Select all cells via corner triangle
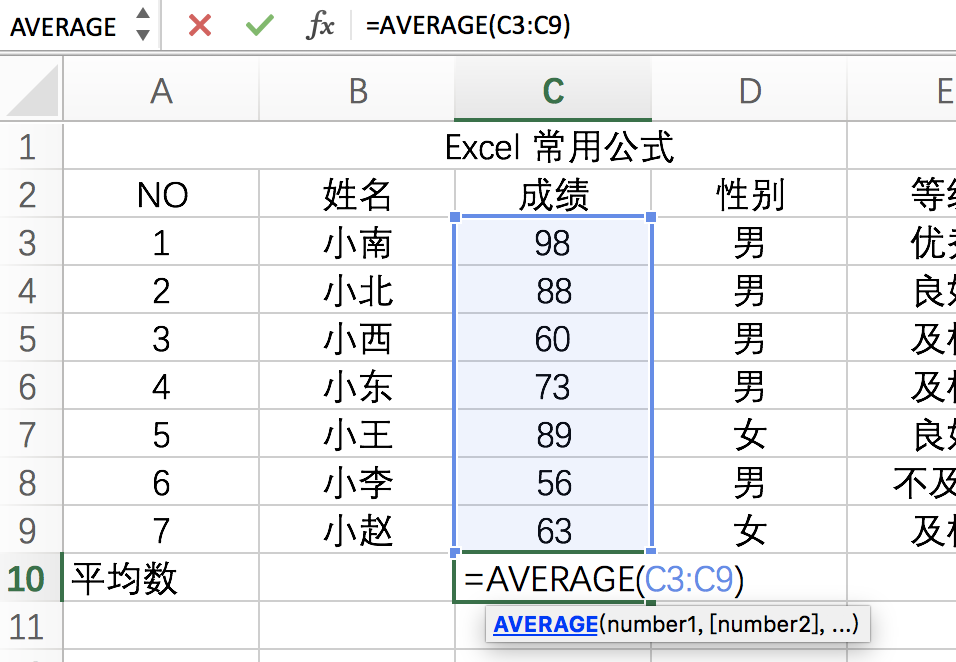The width and height of the screenshot is (956, 662). click(32, 90)
